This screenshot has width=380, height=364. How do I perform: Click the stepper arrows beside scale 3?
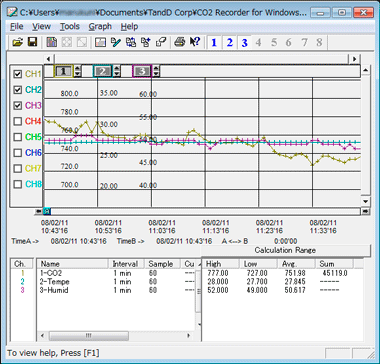point(156,71)
